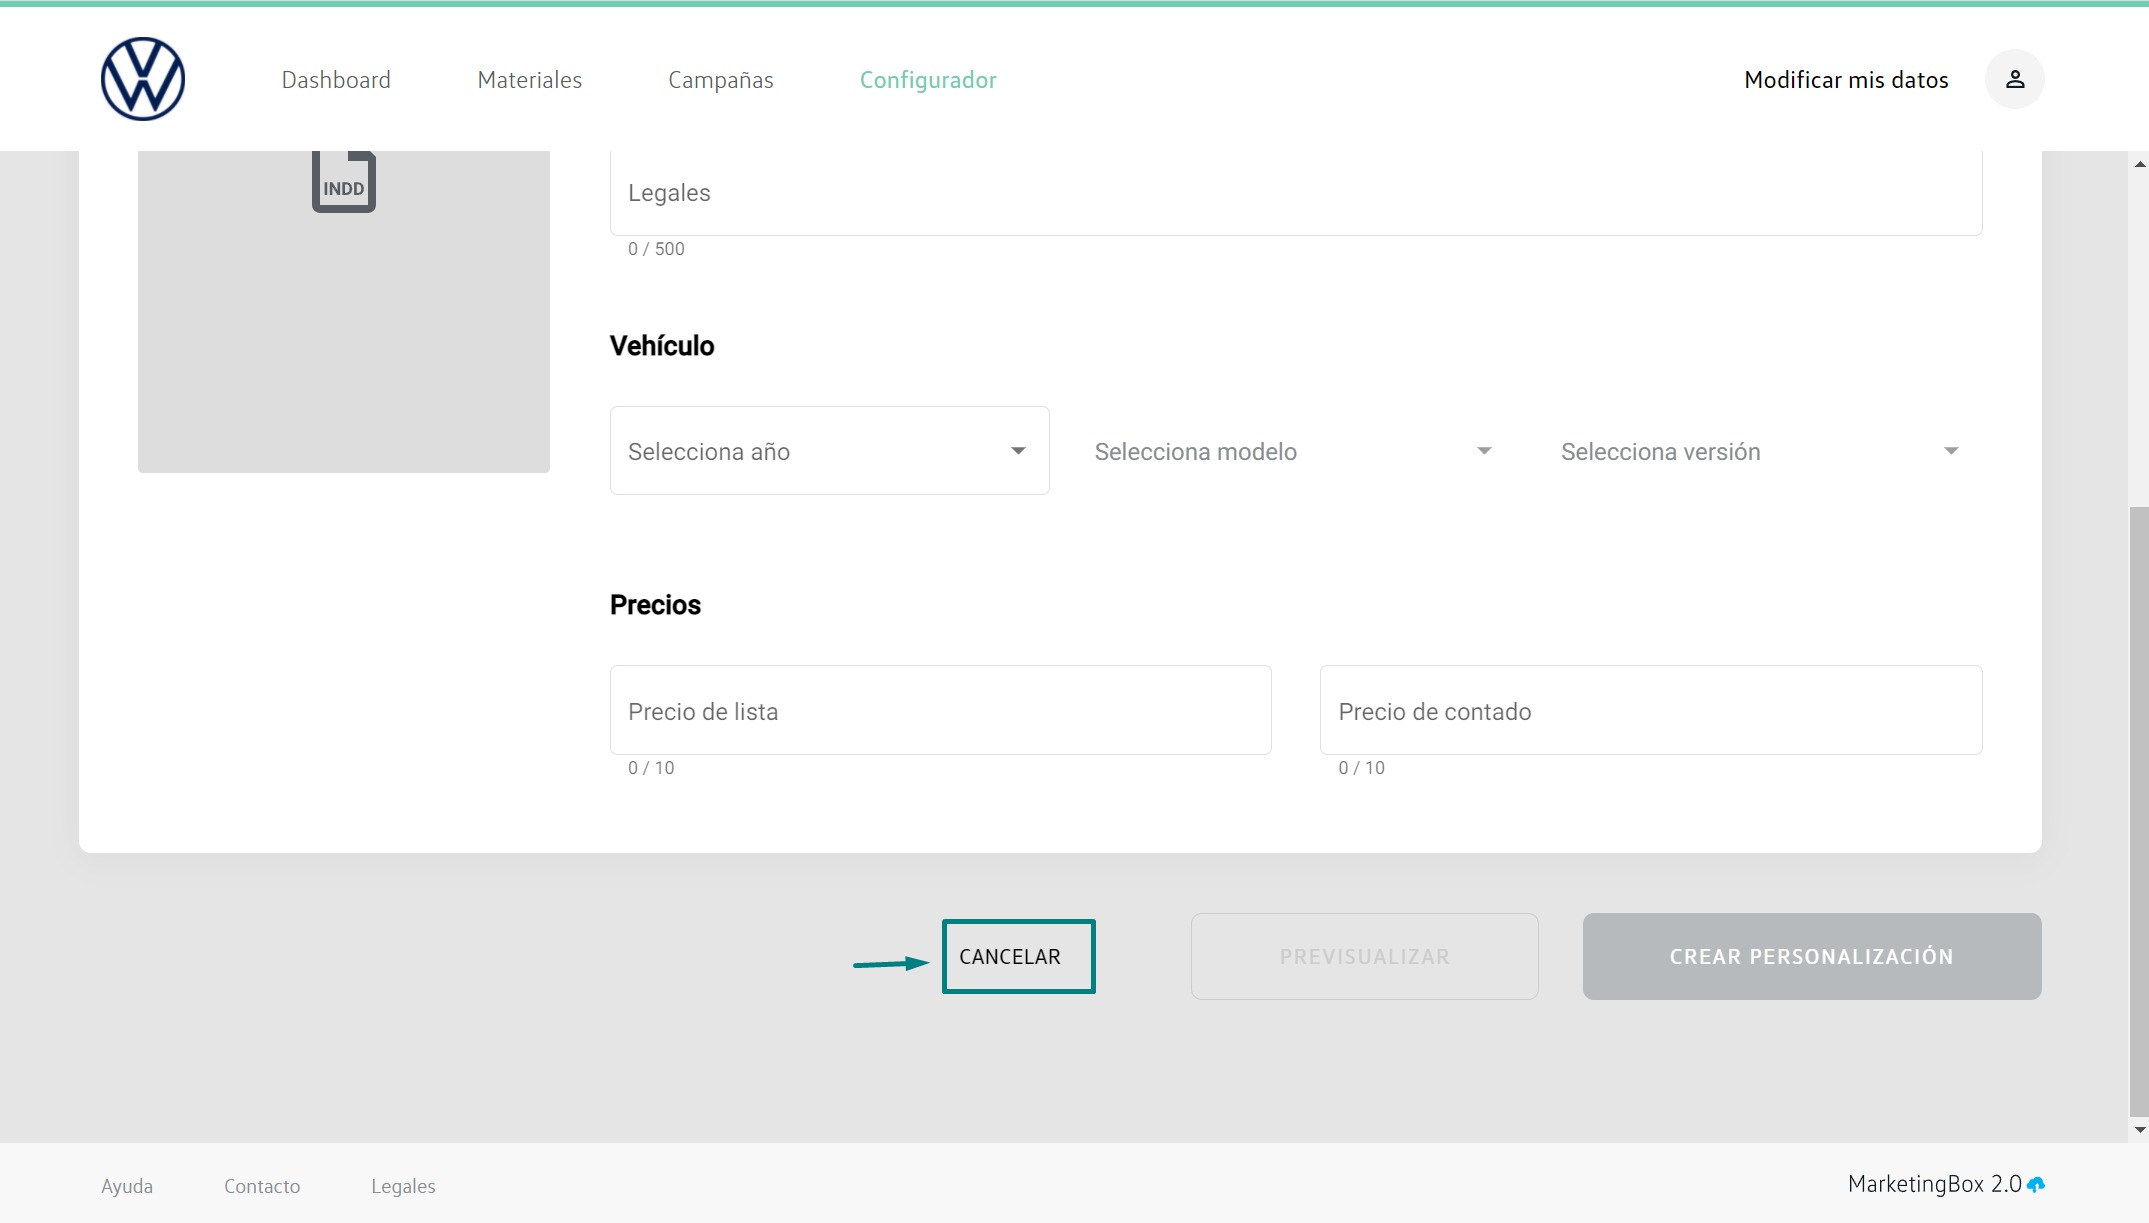Open the Selecciona versión dropdown
Viewport: 2149px width, 1223px height.
click(1759, 451)
